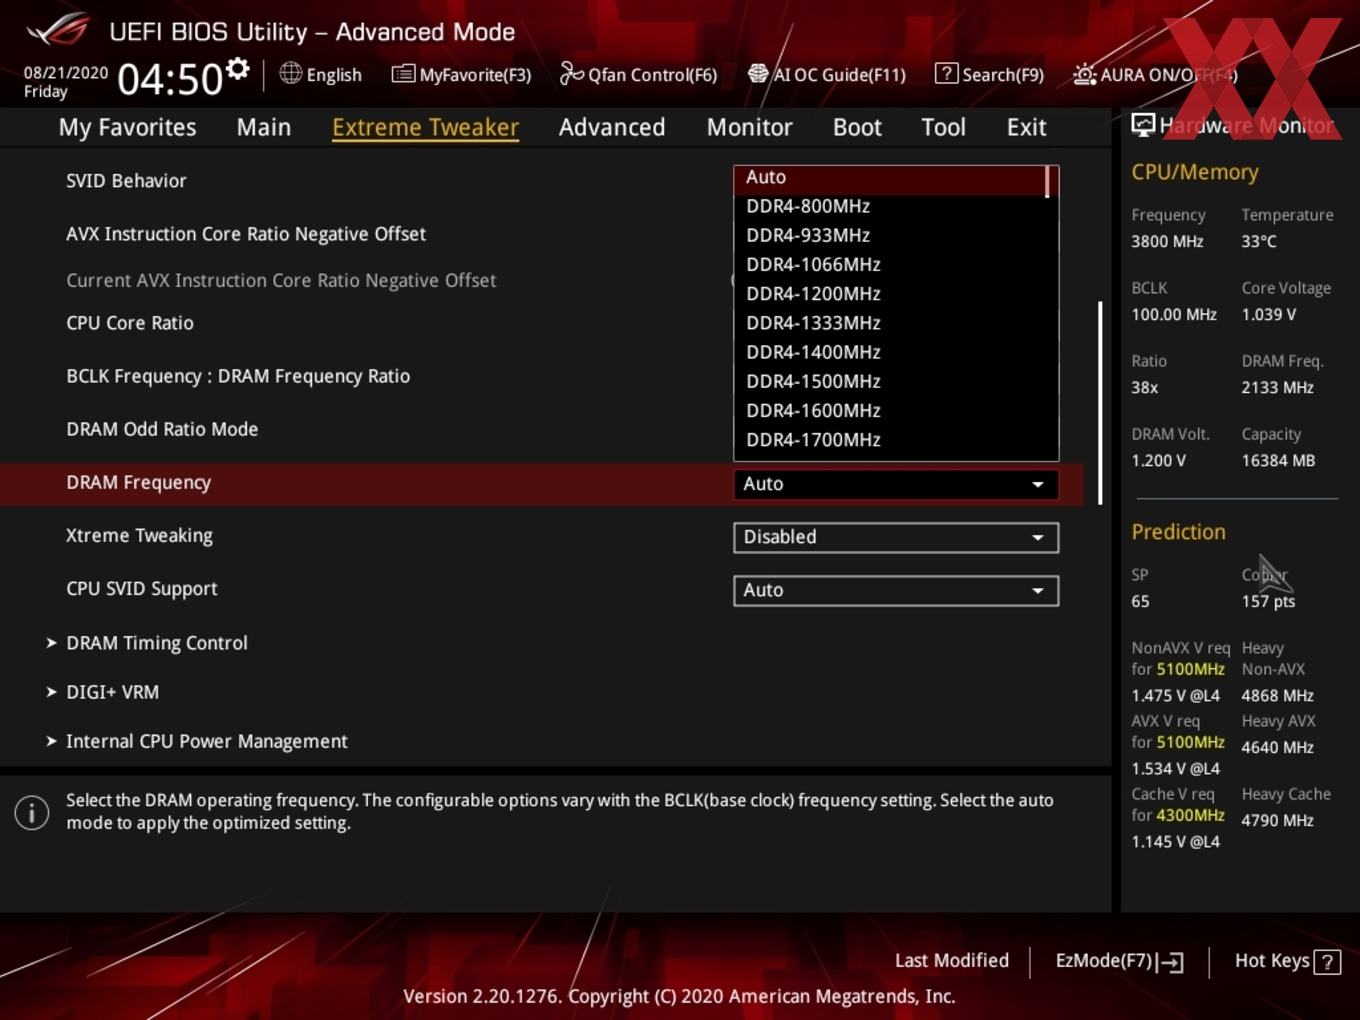Open the Exit tab

[x=1026, y=127]
